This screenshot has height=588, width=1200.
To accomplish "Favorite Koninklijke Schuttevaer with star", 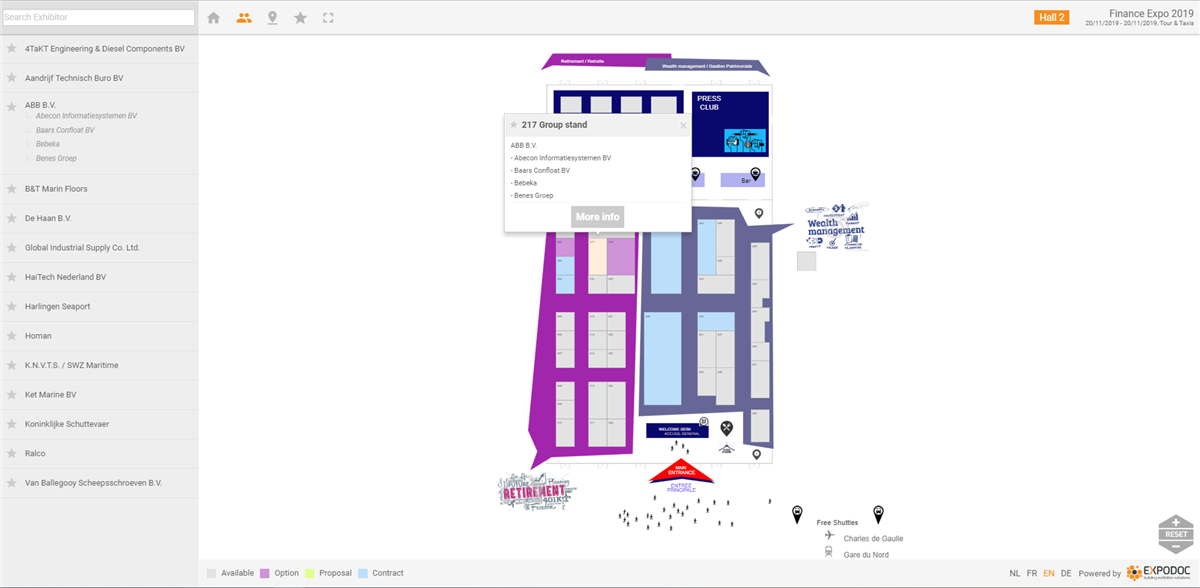I will [x=12, y=425].
